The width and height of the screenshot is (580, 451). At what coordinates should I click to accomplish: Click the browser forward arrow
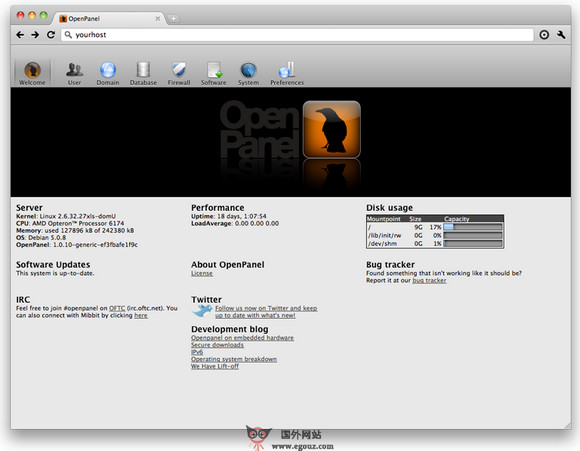35,35
